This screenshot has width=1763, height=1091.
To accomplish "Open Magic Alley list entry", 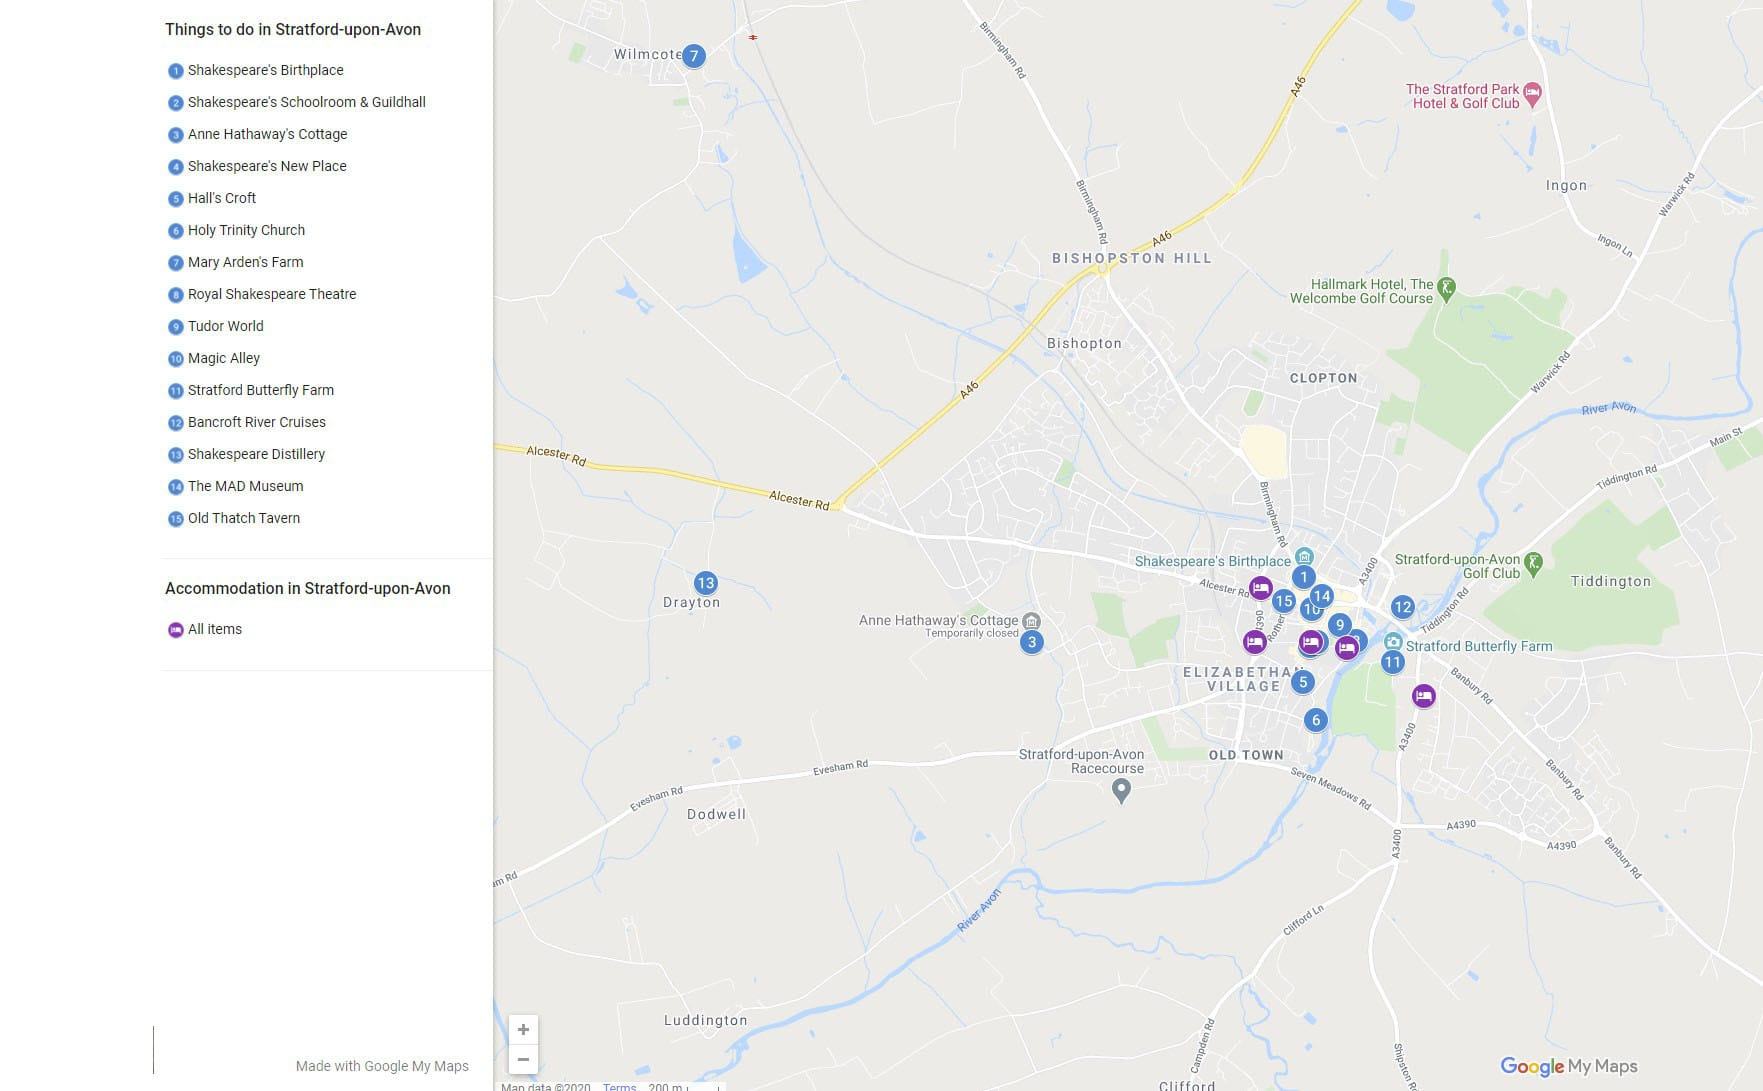I will pyautogui.click(x=223, y=358).
